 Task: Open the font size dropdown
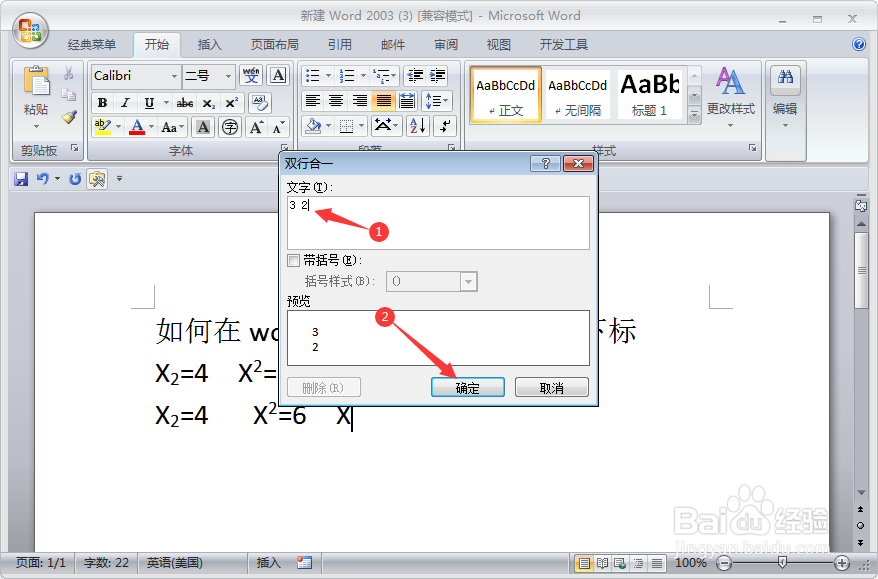point(228,76)
